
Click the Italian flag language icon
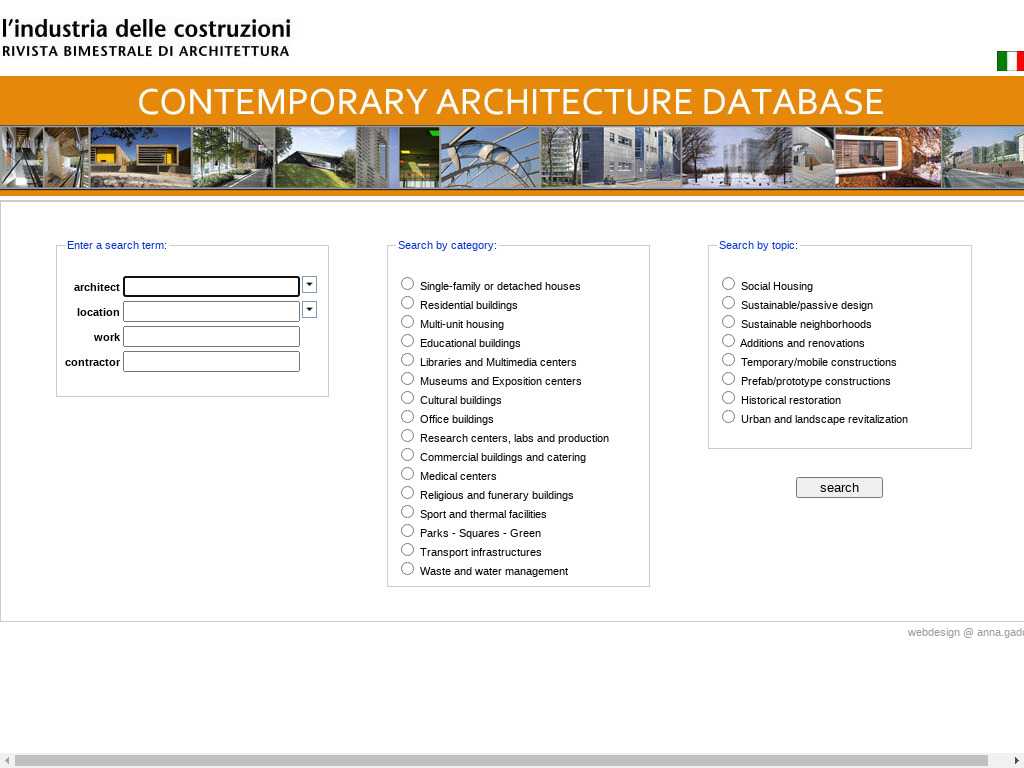coord(1009,61)
